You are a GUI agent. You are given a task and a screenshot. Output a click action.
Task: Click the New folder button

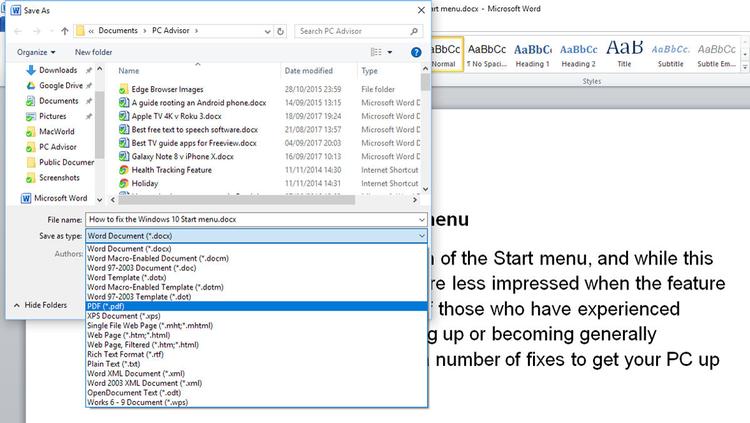tap(93, 52)
